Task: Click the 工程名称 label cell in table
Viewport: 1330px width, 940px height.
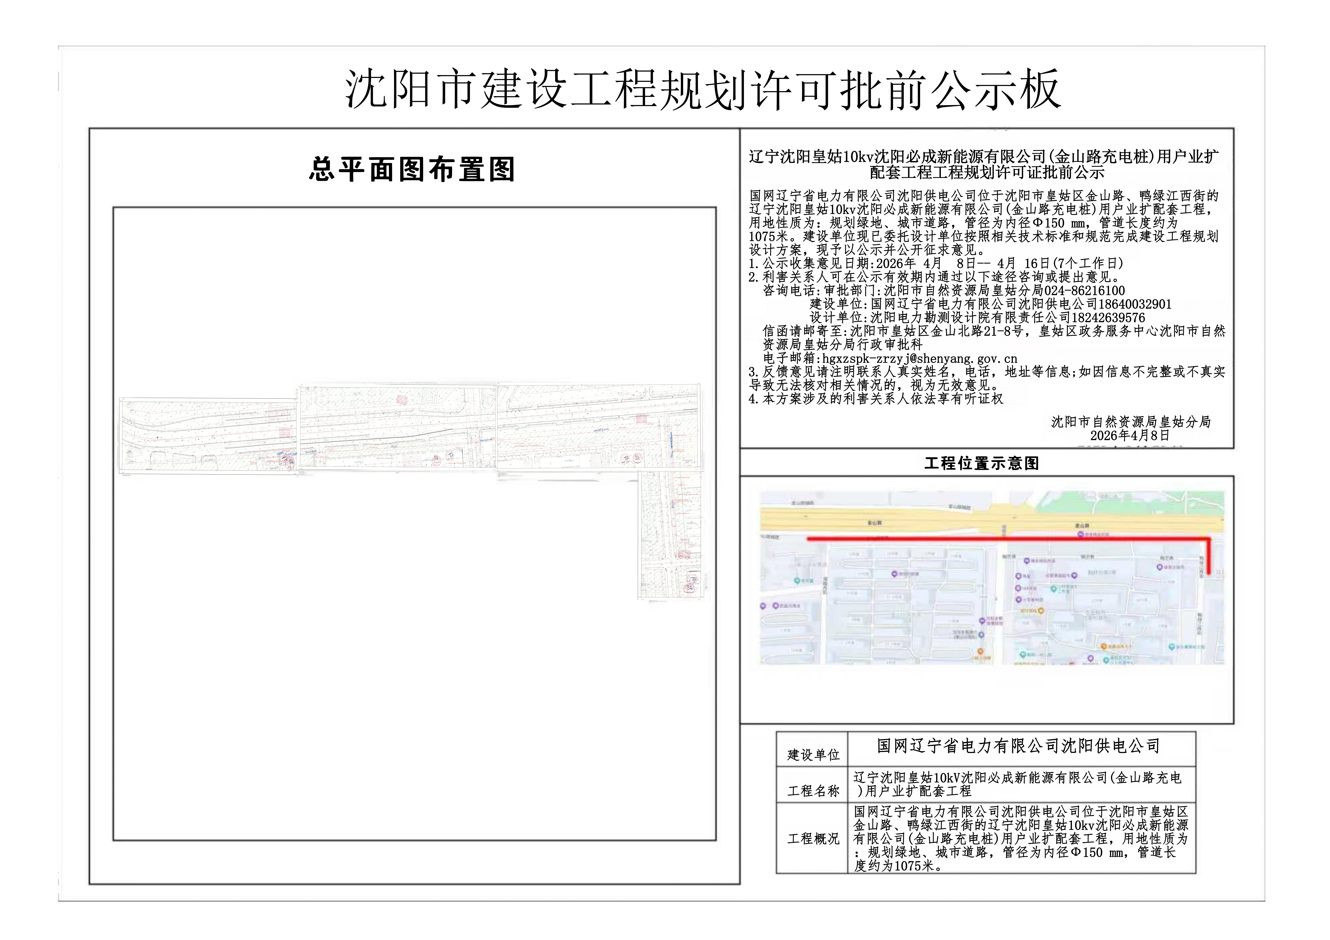Action: tap(813, 790)
